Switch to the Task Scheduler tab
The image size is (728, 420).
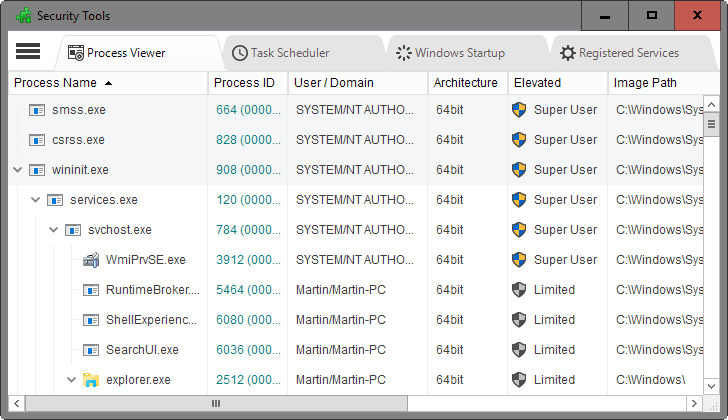[303, 53]
